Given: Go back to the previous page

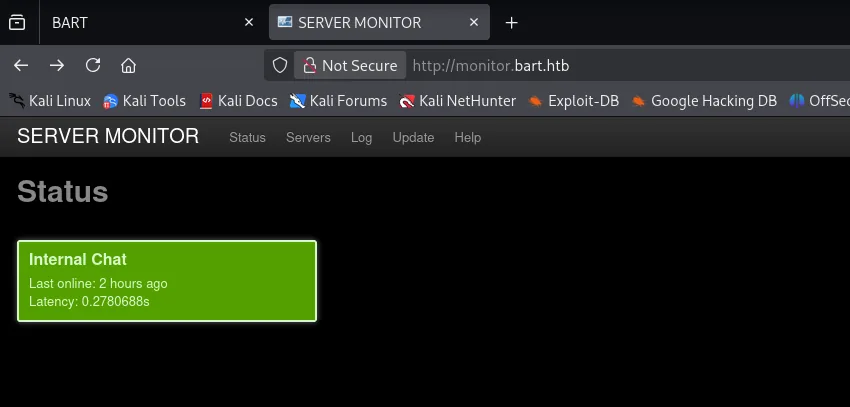Looking at the screenshot, I should [x=21, y=66].
